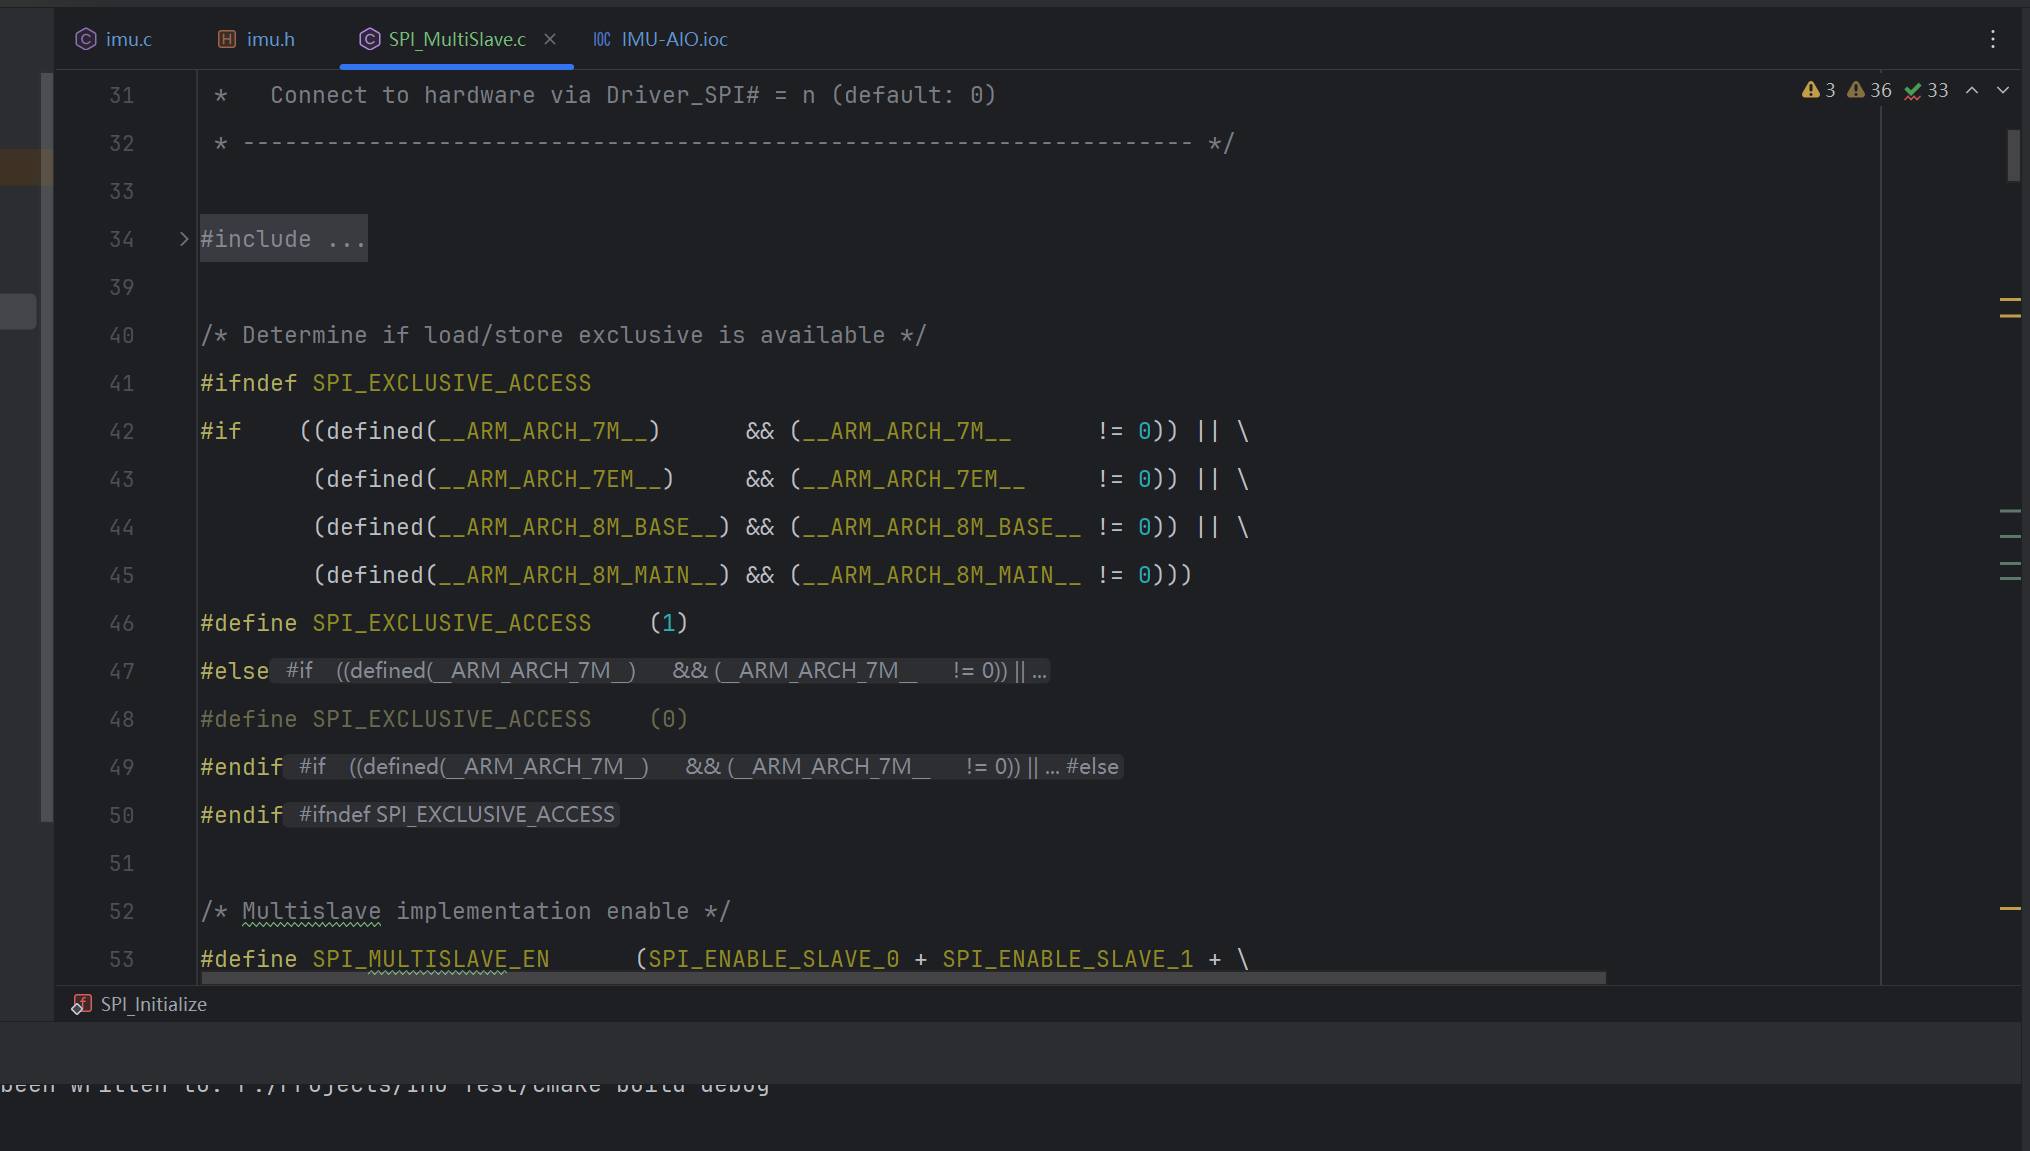Click the yellow warning stripe marker near line 52

point(2010,908)
